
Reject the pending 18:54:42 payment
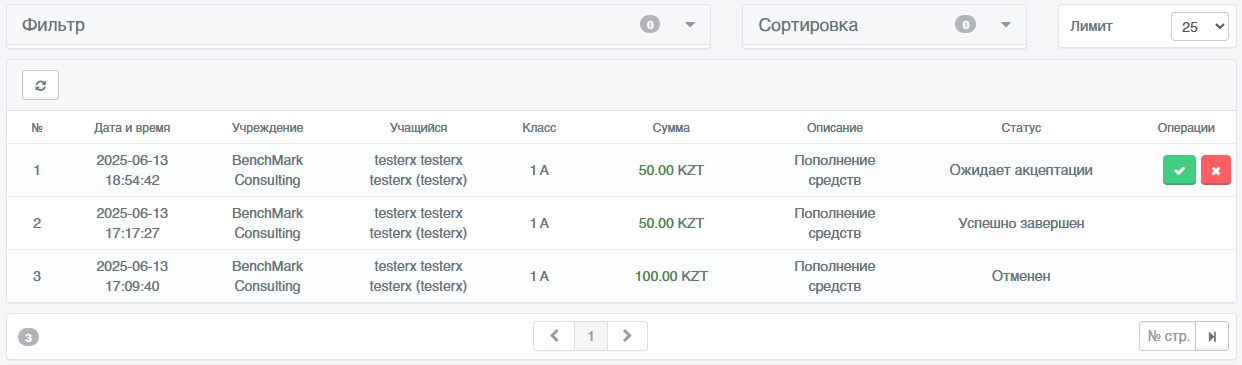[1216, 171]
